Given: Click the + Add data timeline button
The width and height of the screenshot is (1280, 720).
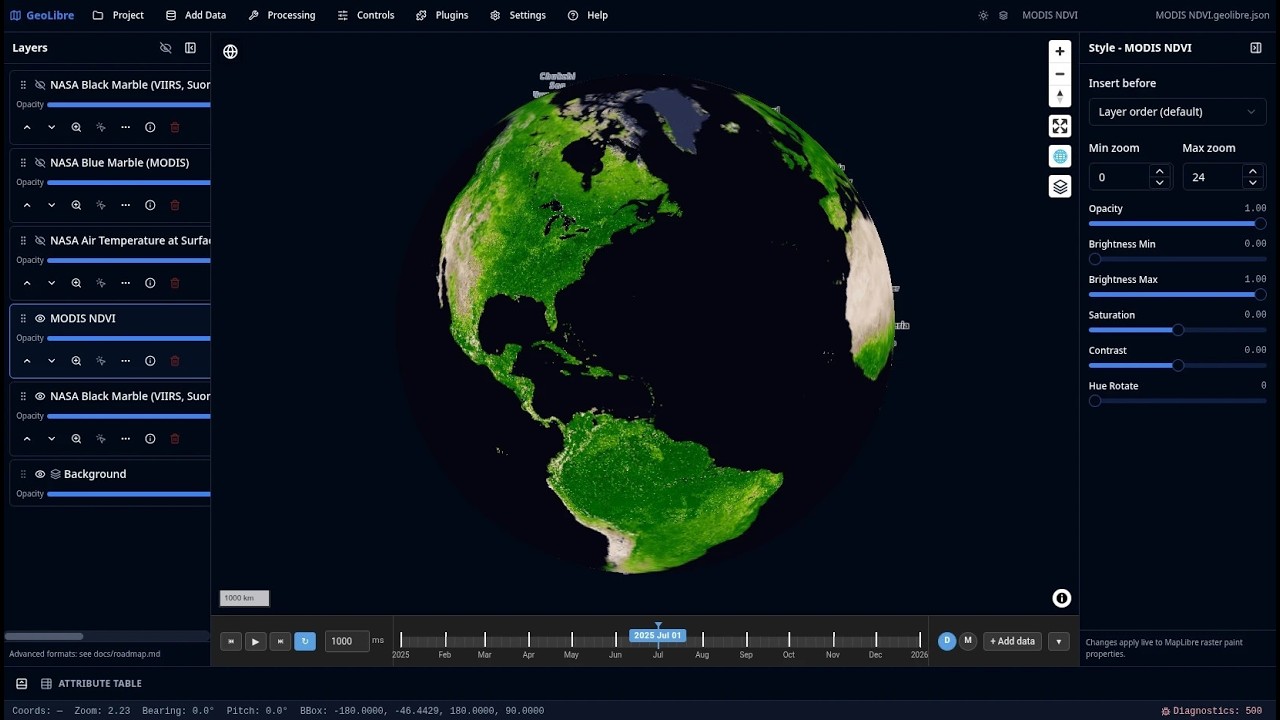Looking at the screenshot, I should tap(1012, 641).
